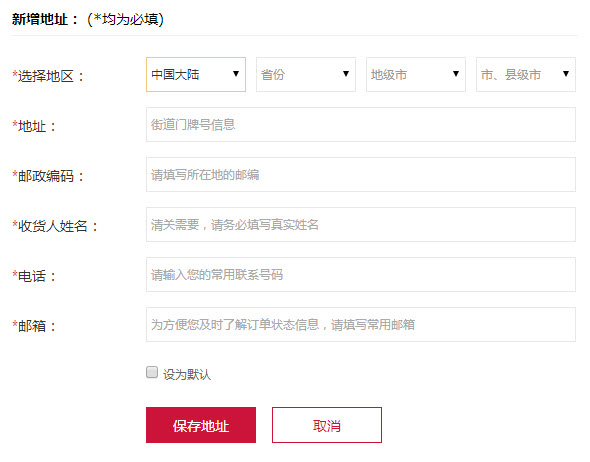The image size is (590, 462).
Task: Click the arrow icon on 地级市 selector
Action: 456,74
